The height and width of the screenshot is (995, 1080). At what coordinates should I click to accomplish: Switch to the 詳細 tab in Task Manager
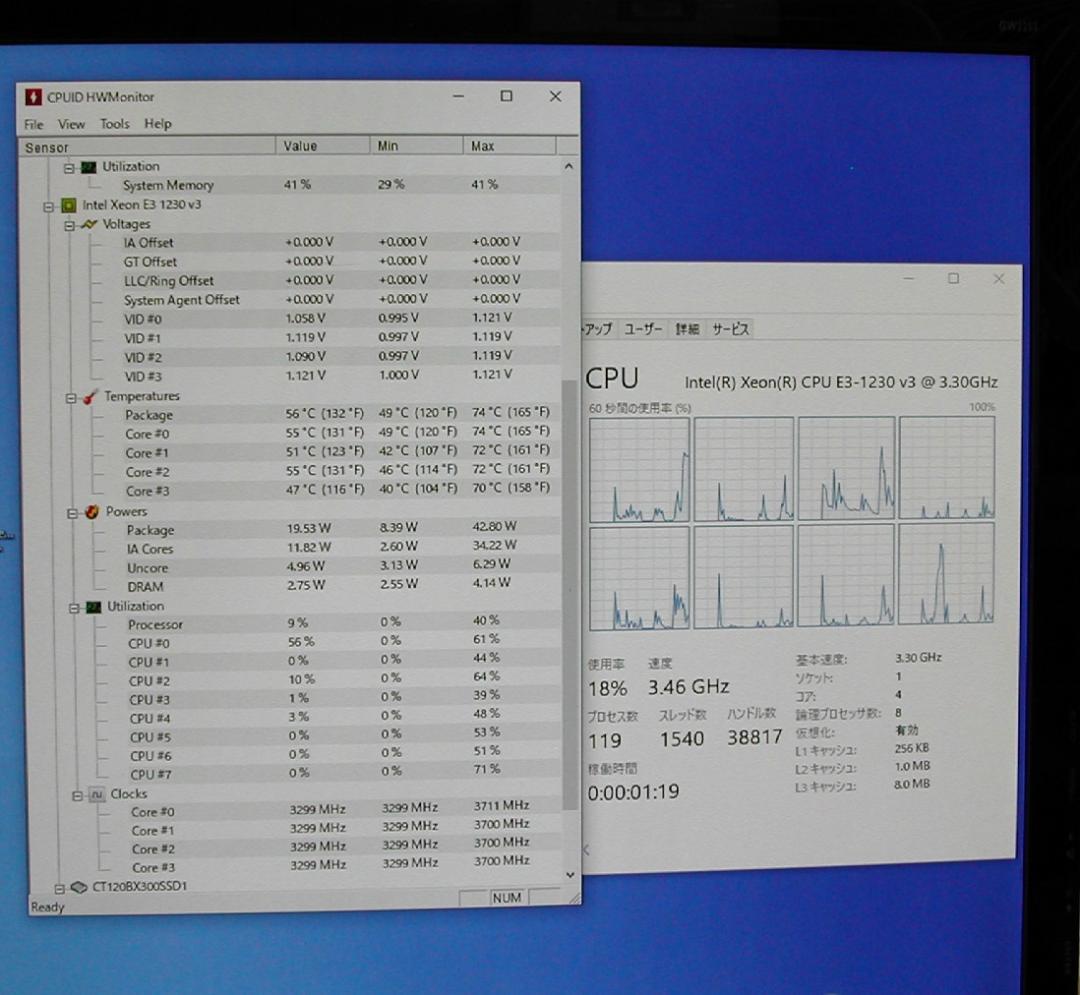point(687,329)
